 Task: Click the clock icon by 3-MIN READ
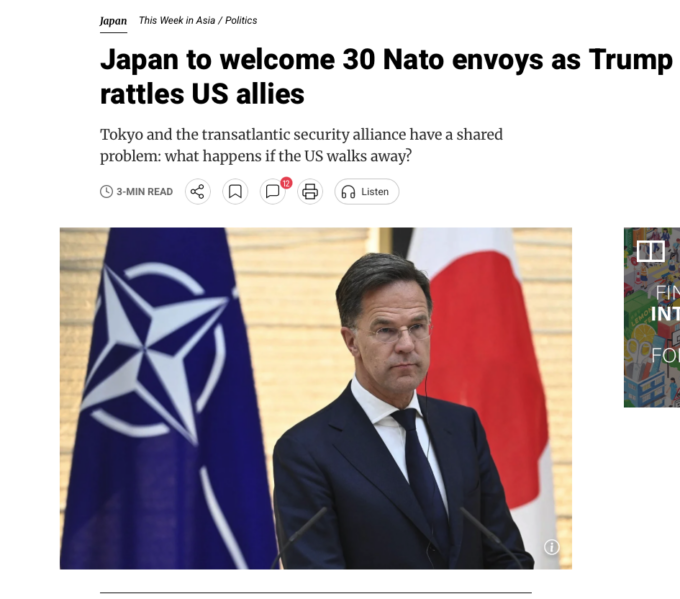[x=106, y=191]
